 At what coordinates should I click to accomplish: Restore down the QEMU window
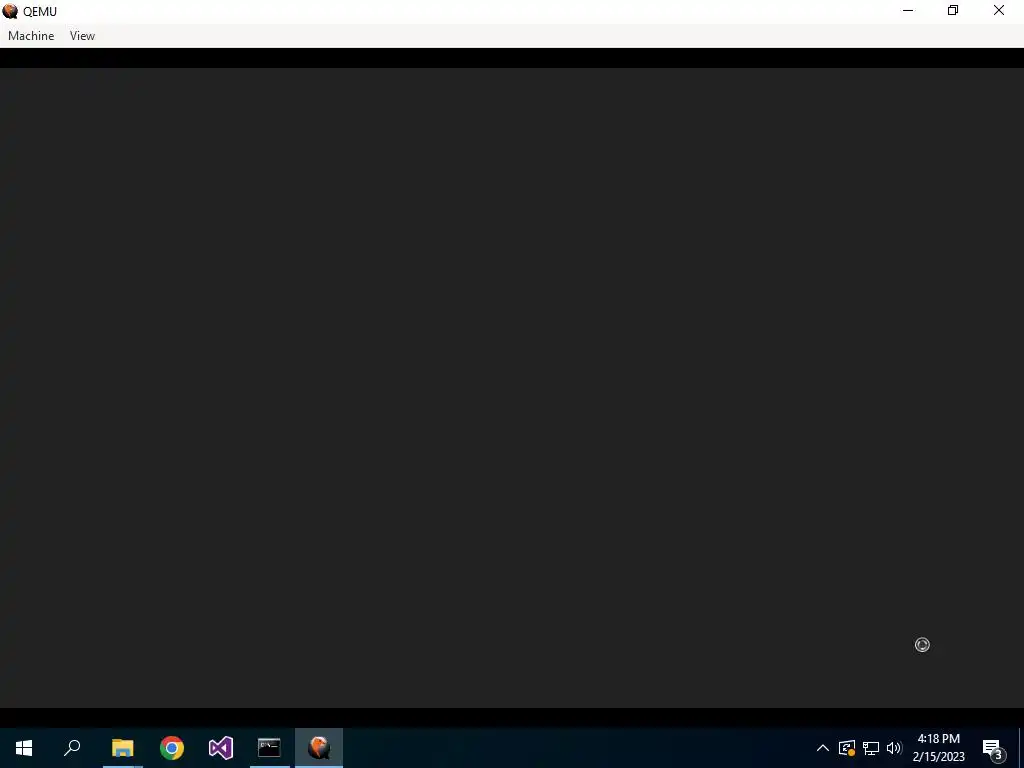click(x=953, y=10)
